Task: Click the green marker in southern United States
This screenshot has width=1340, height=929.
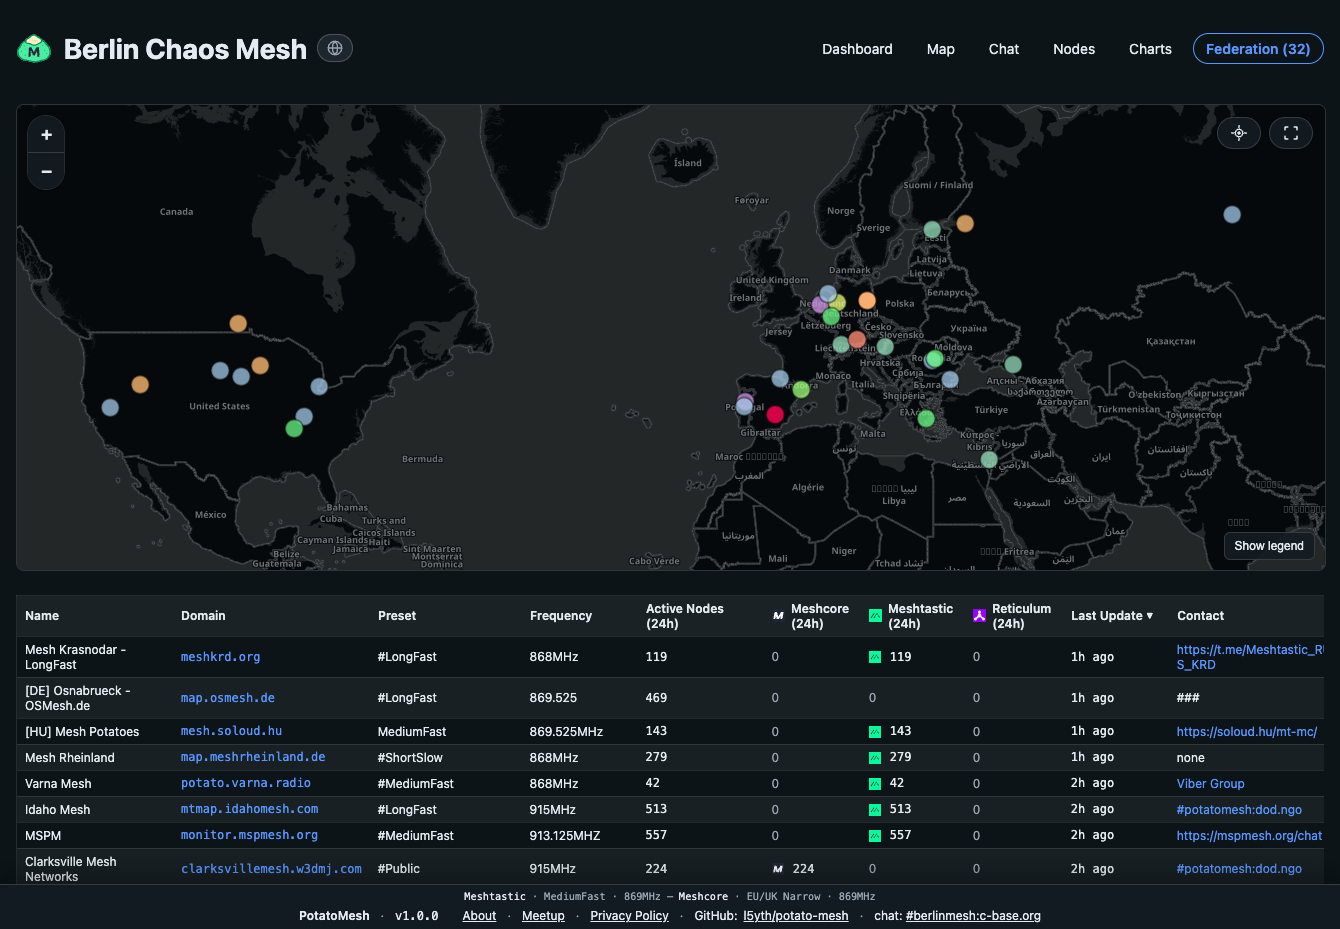Action: 294,429
